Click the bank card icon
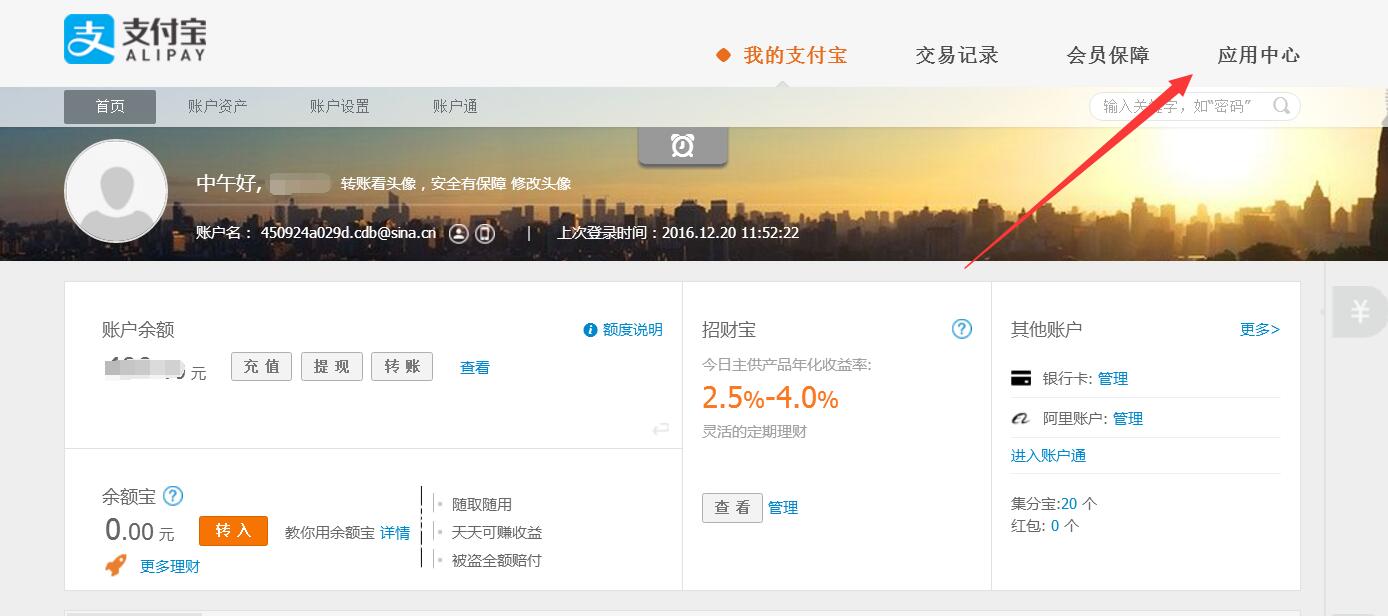 pyautogui.click(x=1021, y=378)
